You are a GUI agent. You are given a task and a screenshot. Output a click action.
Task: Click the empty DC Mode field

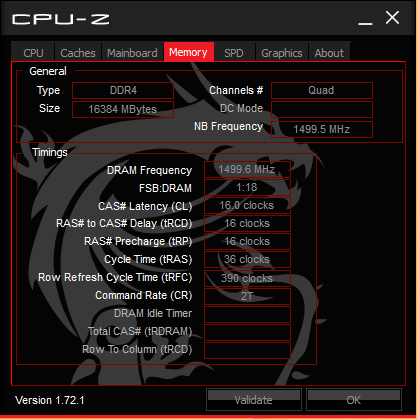click(x=322, y=109)
